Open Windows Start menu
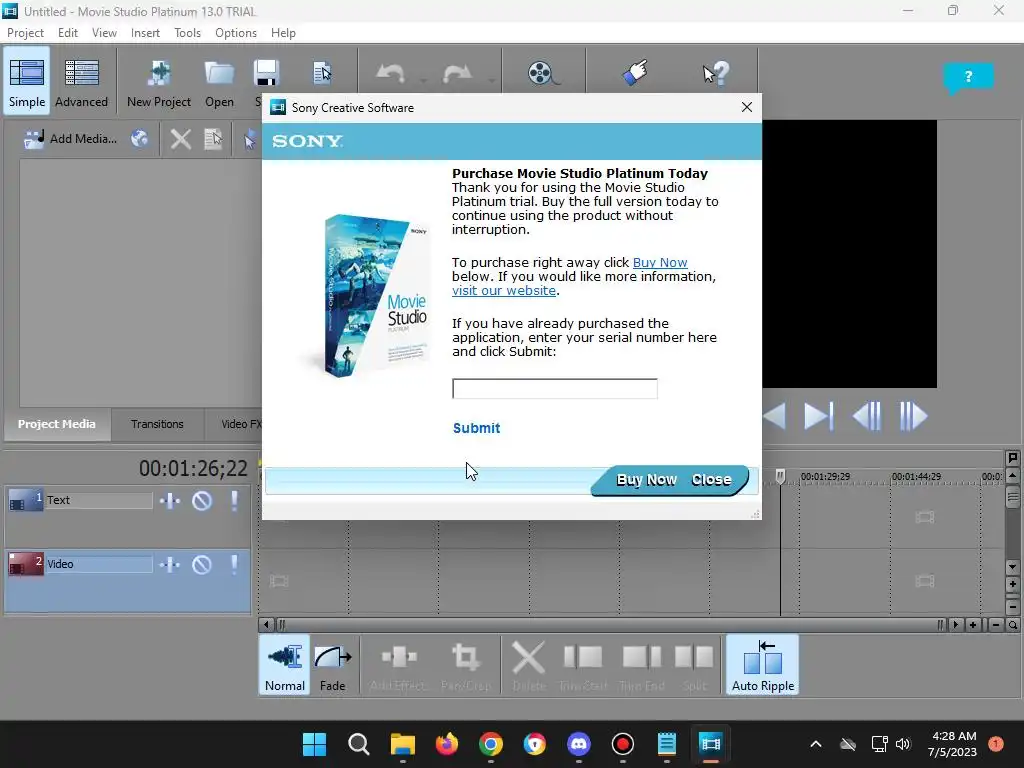Image resolution: width=1024 pixels, height=768 pixels. click(x=314, y=744)
